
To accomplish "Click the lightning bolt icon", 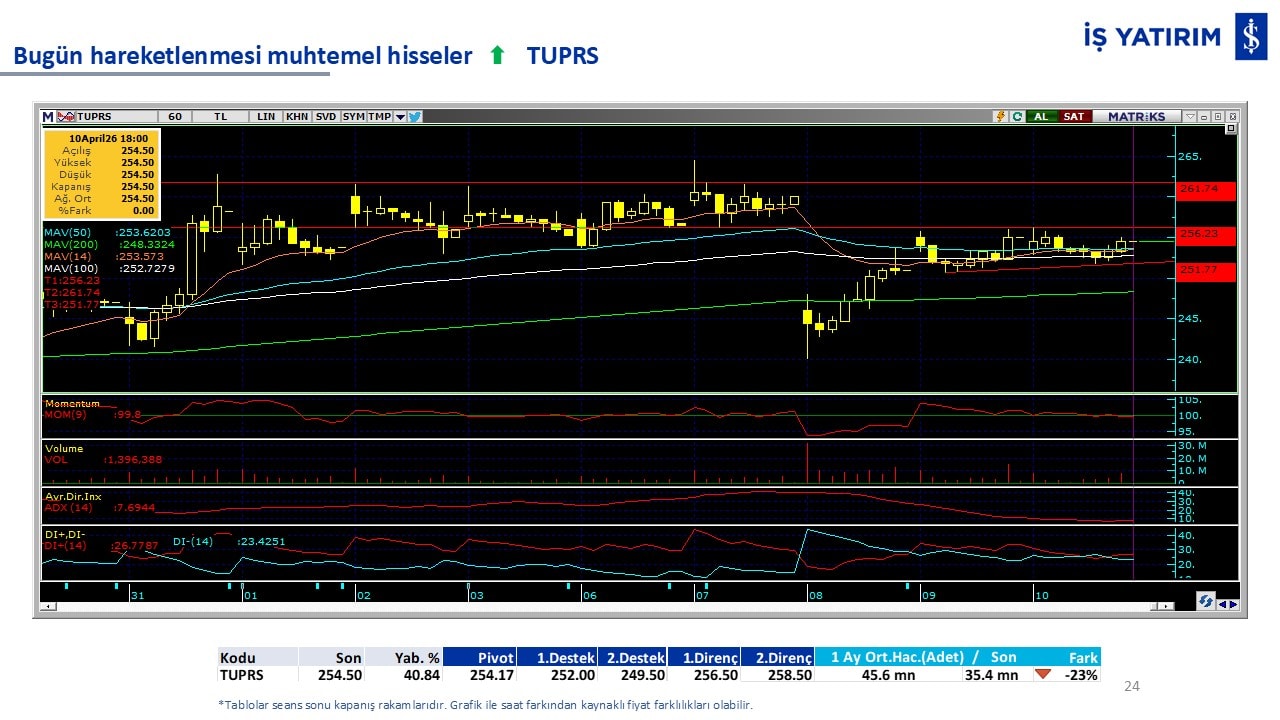I will (x=1000, y=116).
